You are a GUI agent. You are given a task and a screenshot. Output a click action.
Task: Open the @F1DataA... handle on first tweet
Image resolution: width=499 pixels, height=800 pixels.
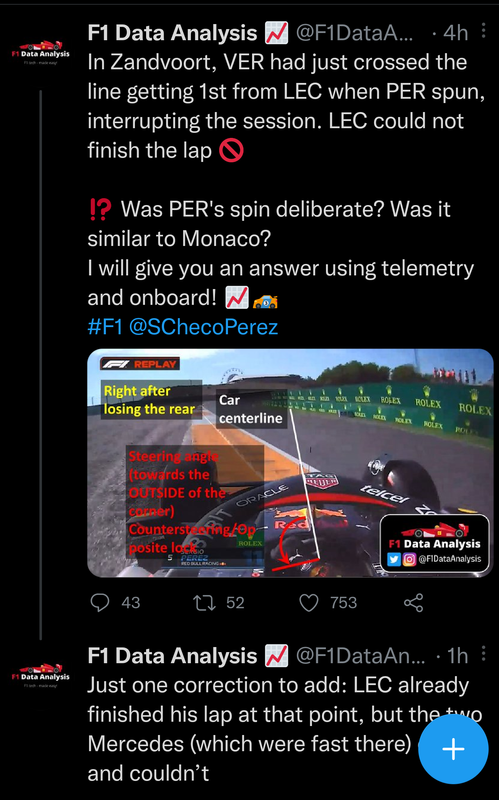tap(355, 33)
